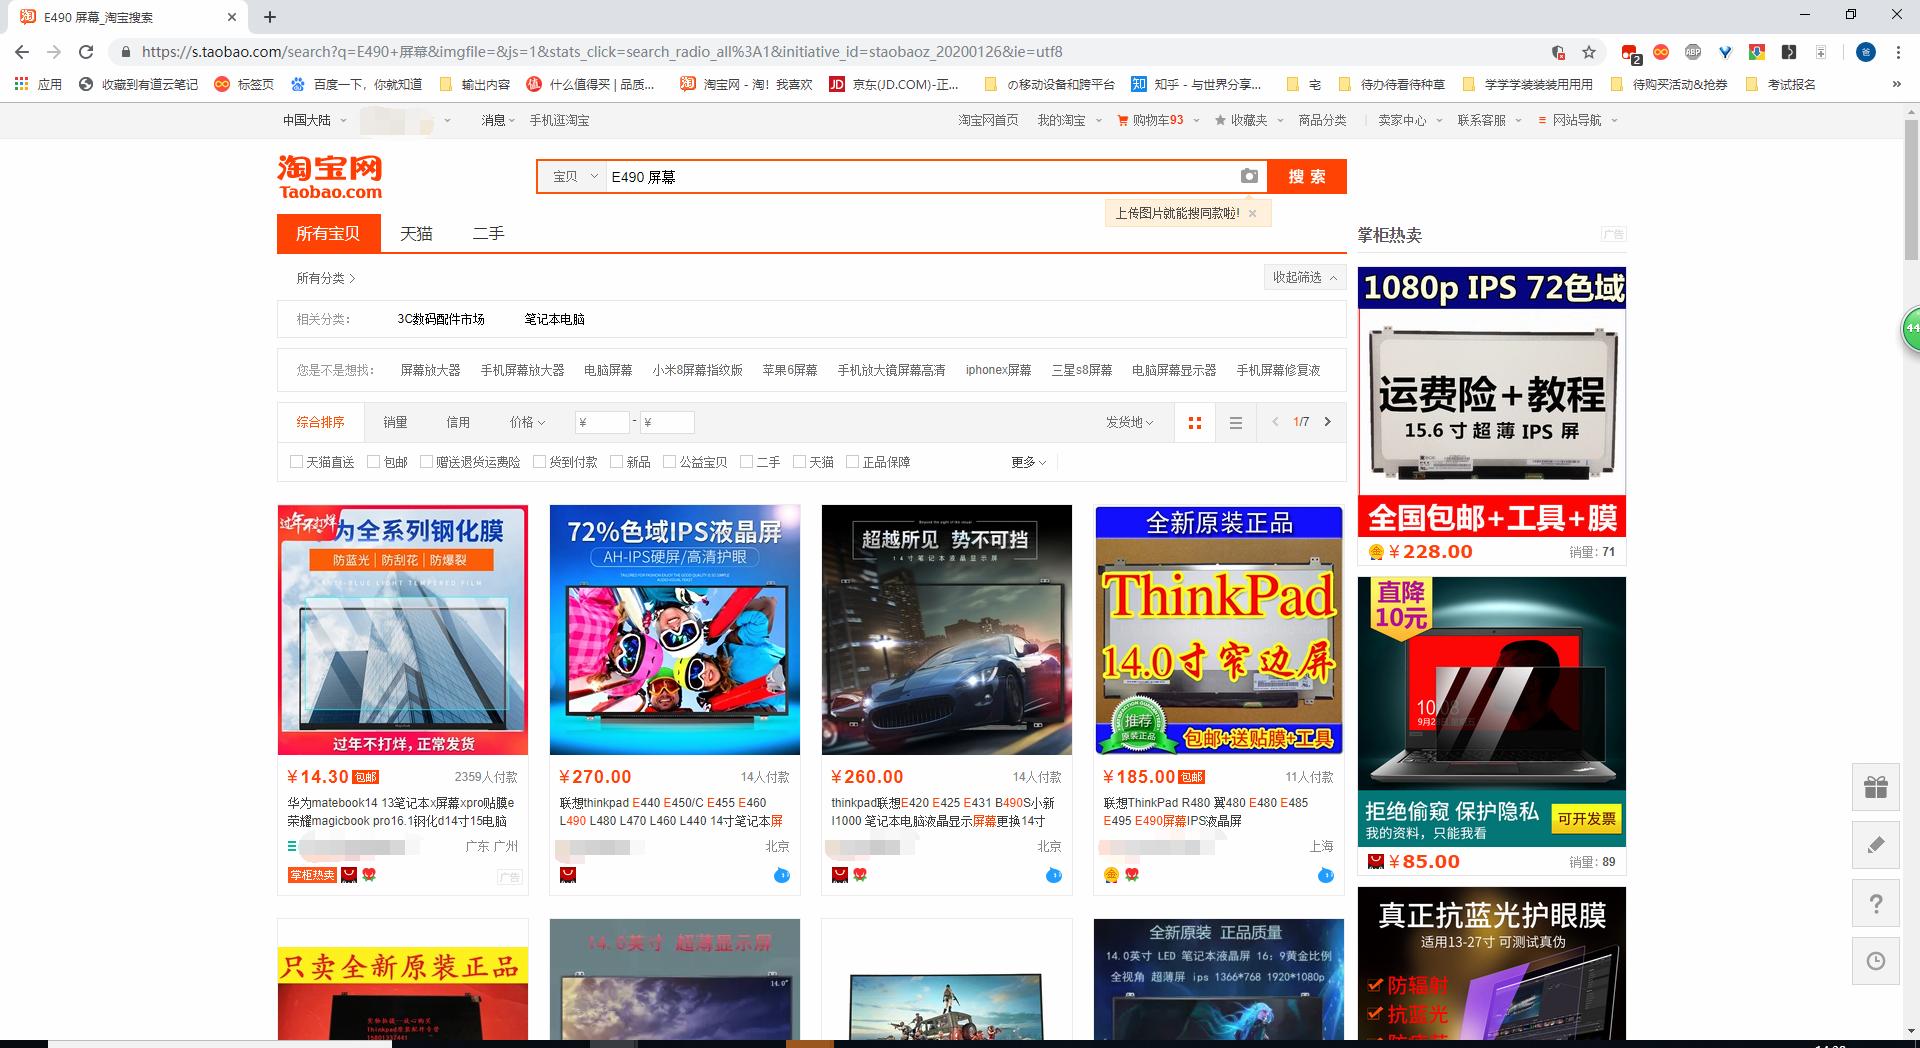Switch results to list view icon
Screen dimensions: 1920x1048
[x=1236, y=422]
